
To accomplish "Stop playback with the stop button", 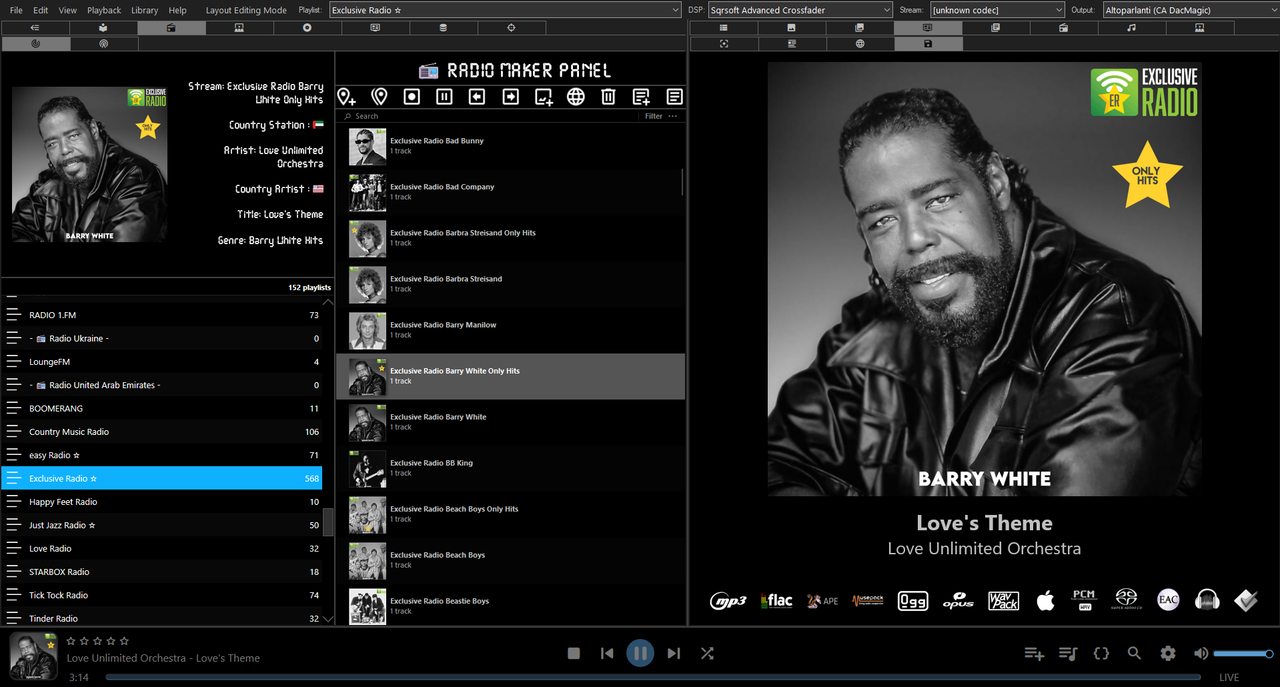I will (x=574, y=653).
